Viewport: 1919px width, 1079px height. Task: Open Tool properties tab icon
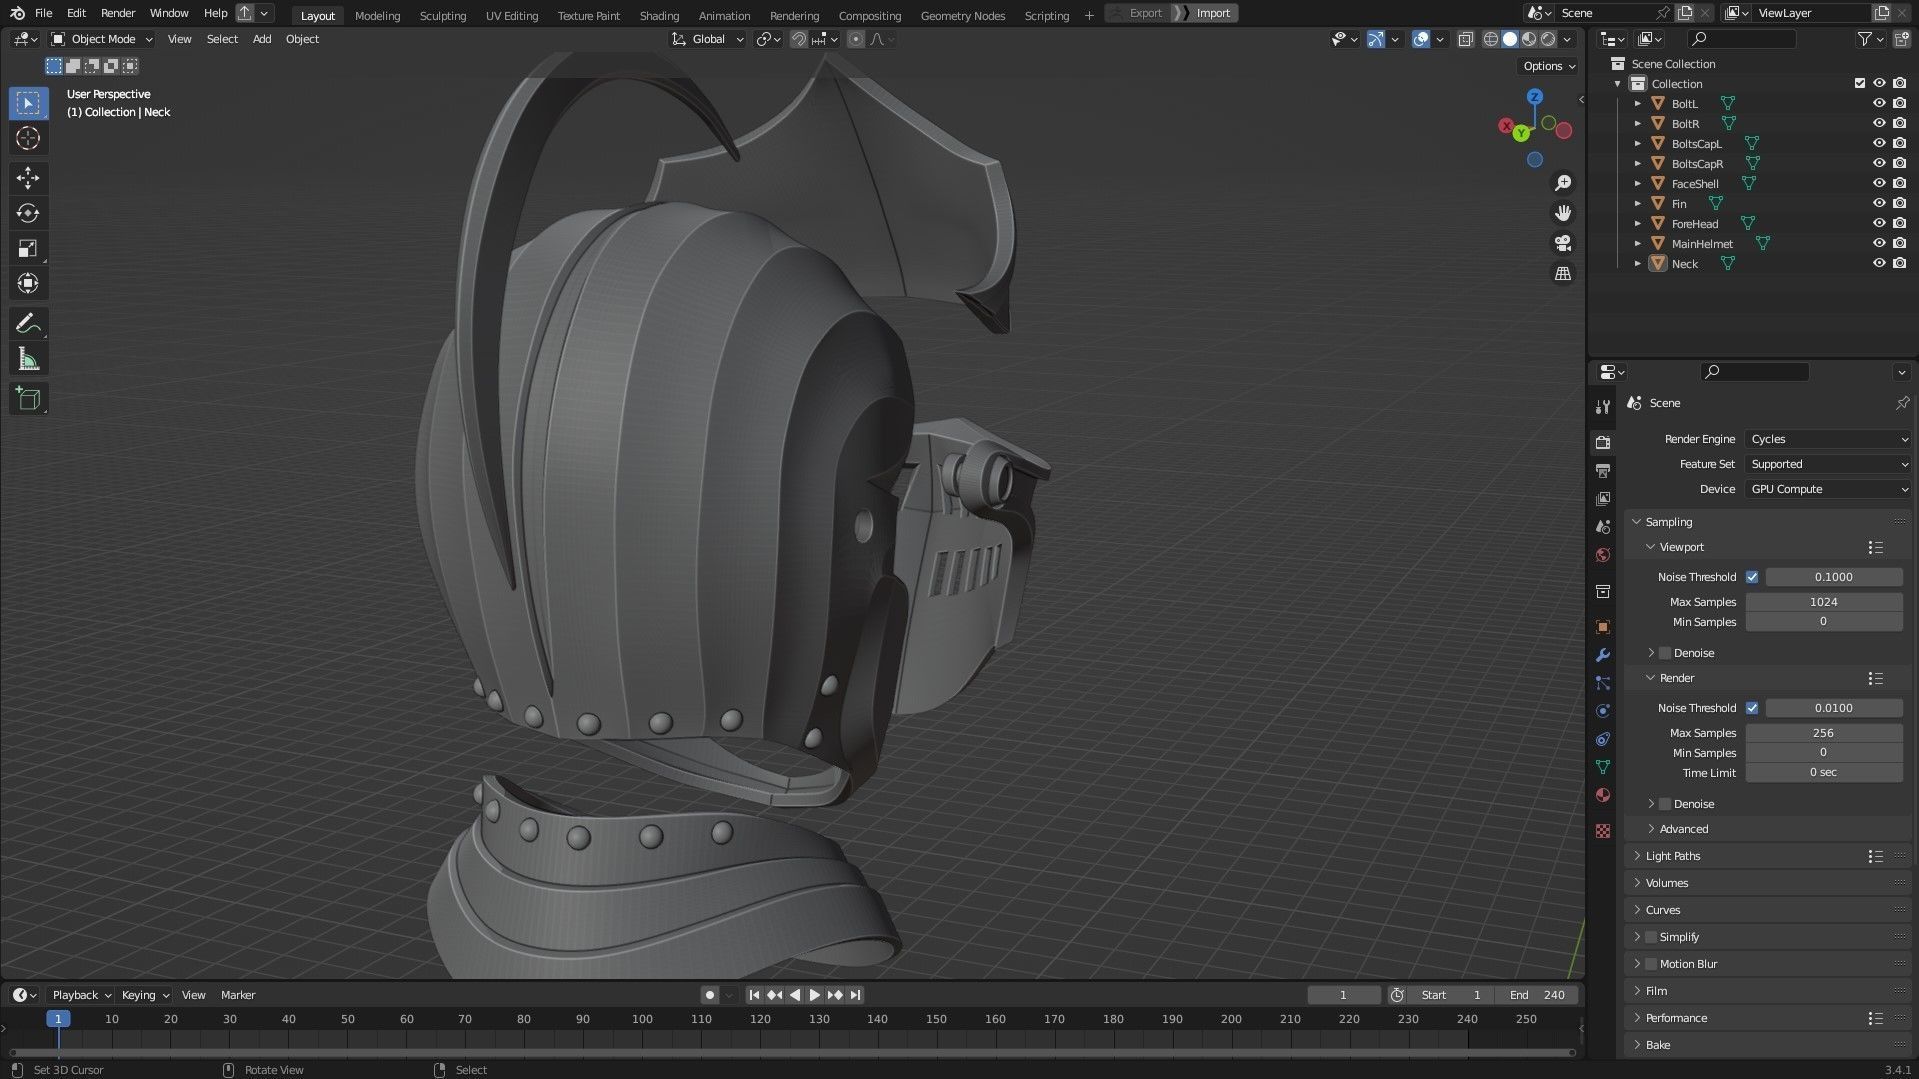[1603, 407]
